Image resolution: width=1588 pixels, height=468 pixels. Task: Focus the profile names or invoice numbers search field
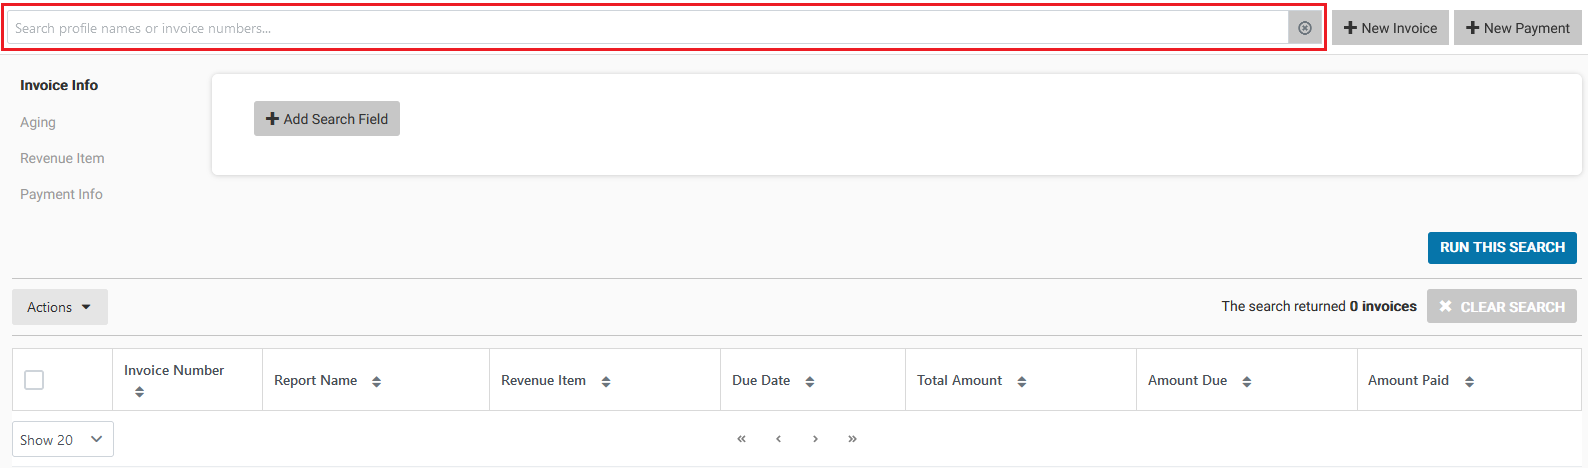(x=647, y=28)
